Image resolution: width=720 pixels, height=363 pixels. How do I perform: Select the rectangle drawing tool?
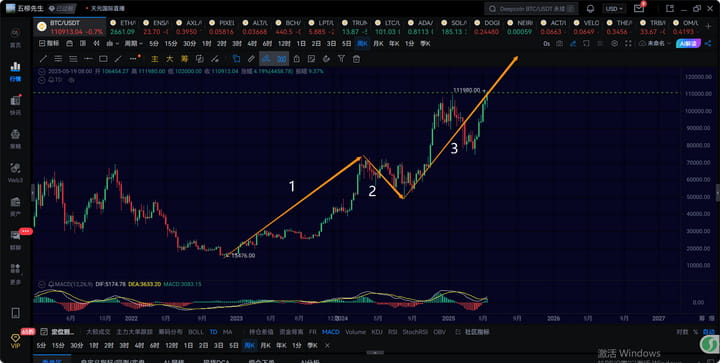103,59
